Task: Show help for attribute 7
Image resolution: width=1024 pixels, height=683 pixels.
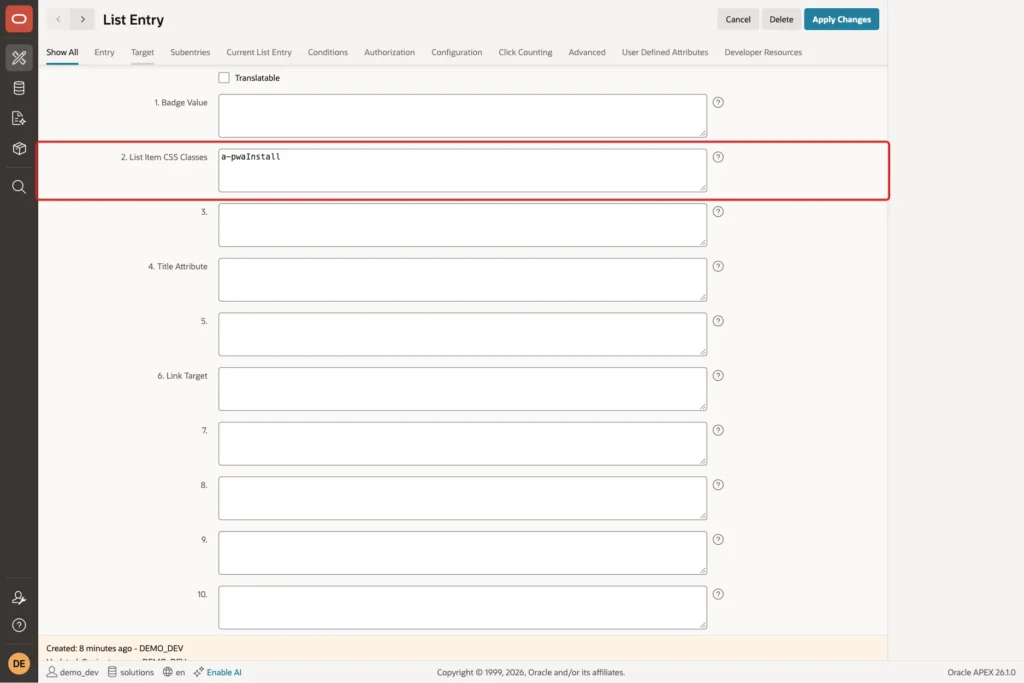Action: tap(718, 430)
